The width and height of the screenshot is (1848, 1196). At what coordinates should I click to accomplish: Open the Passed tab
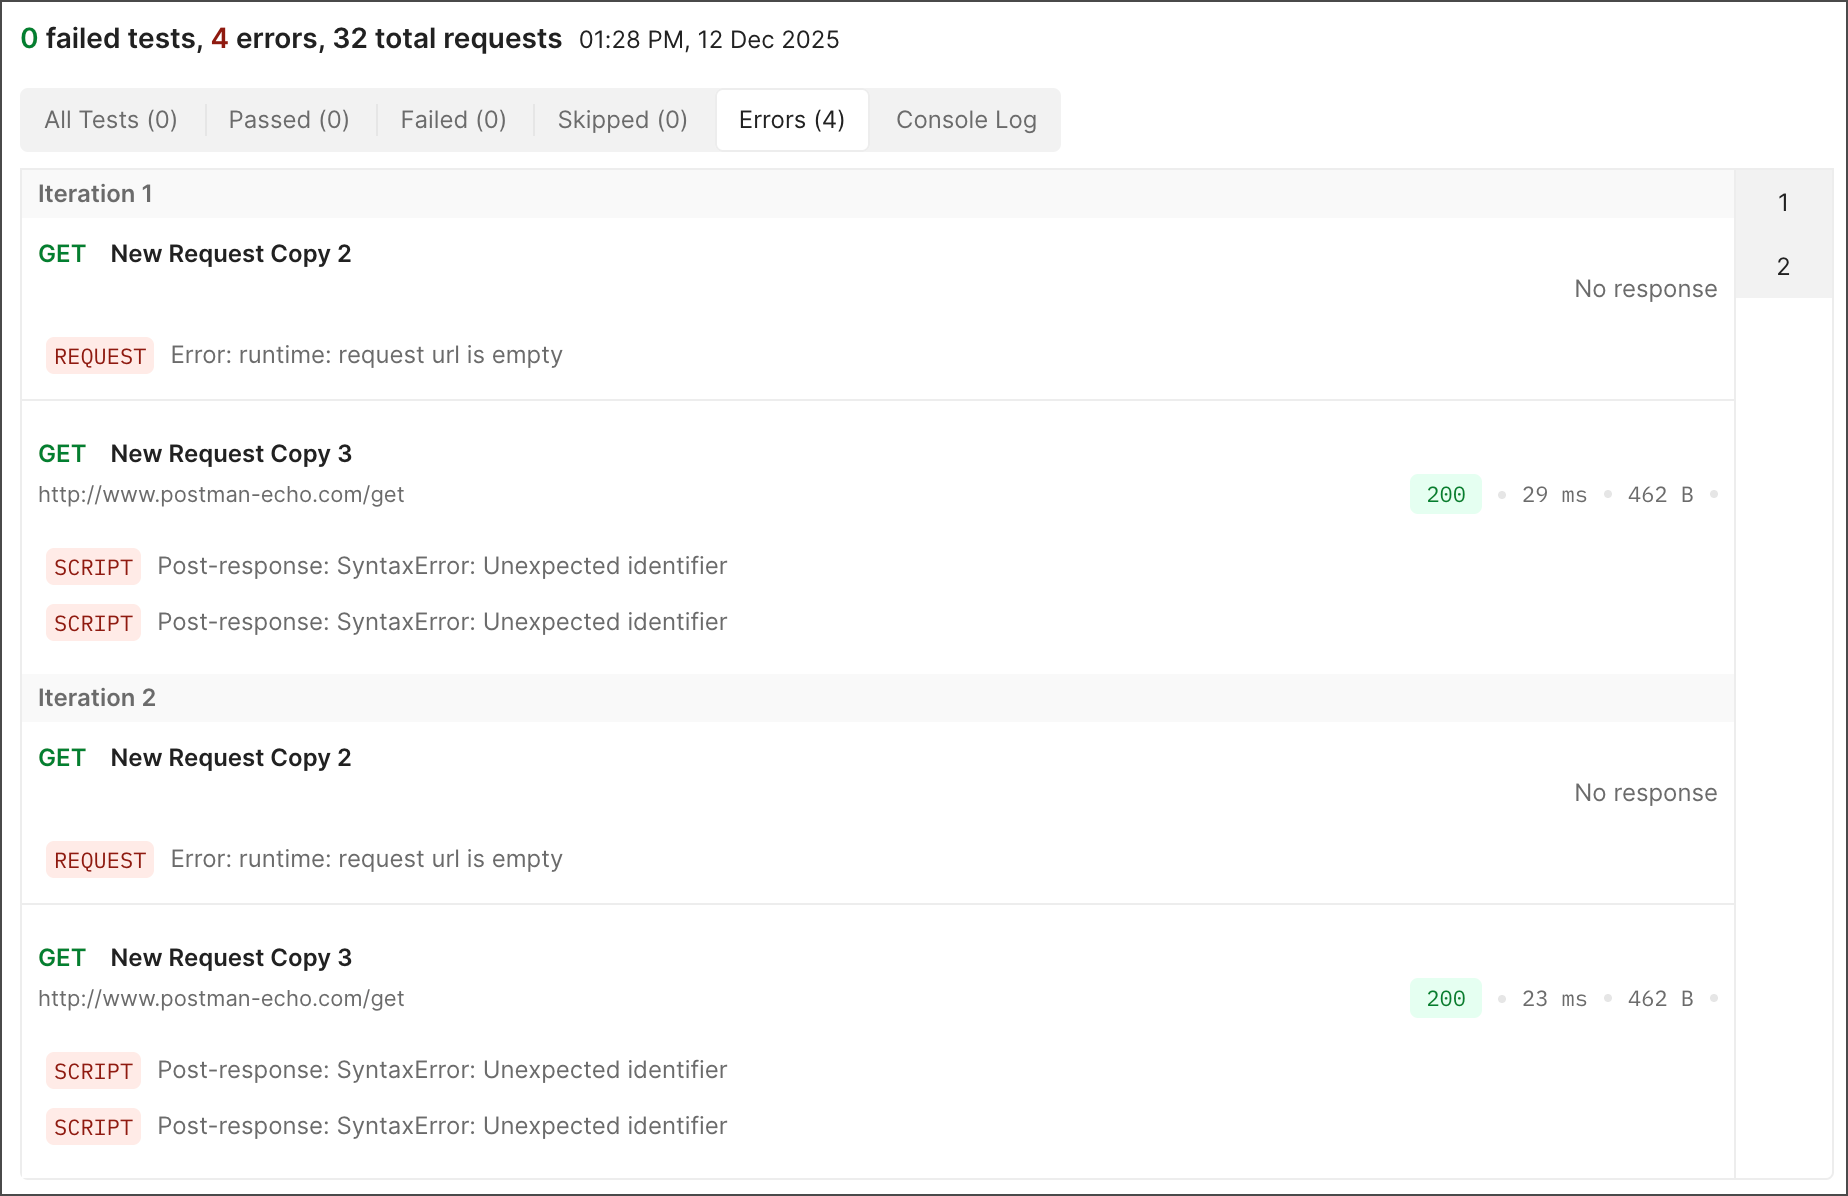pyautogui.click(x=288, y=119)
